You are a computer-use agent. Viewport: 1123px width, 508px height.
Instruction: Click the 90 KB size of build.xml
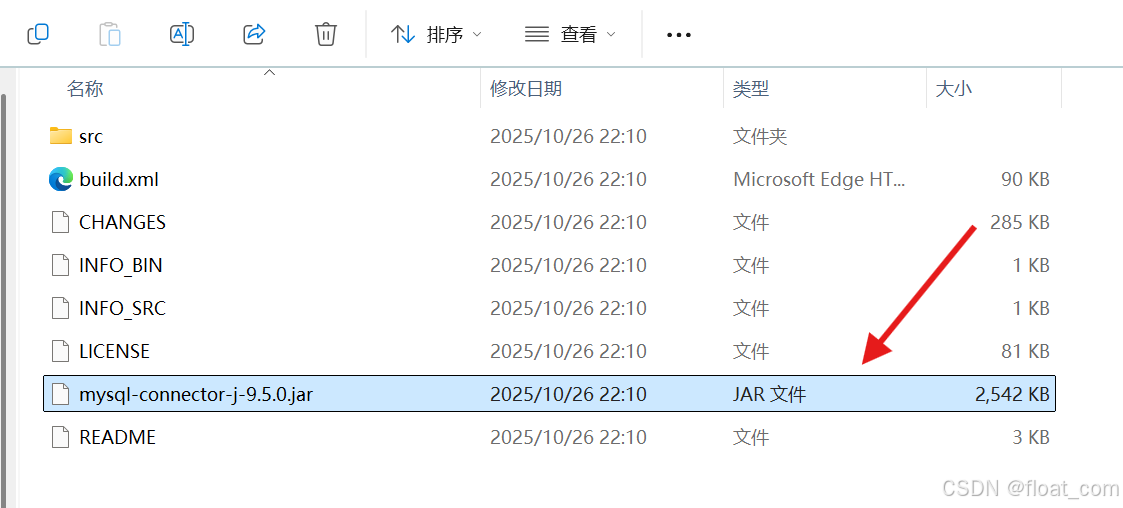point(1025,179)
